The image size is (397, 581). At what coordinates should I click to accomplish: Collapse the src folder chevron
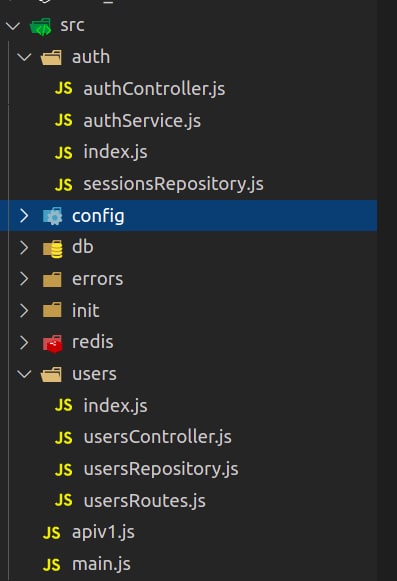point(13,26)
